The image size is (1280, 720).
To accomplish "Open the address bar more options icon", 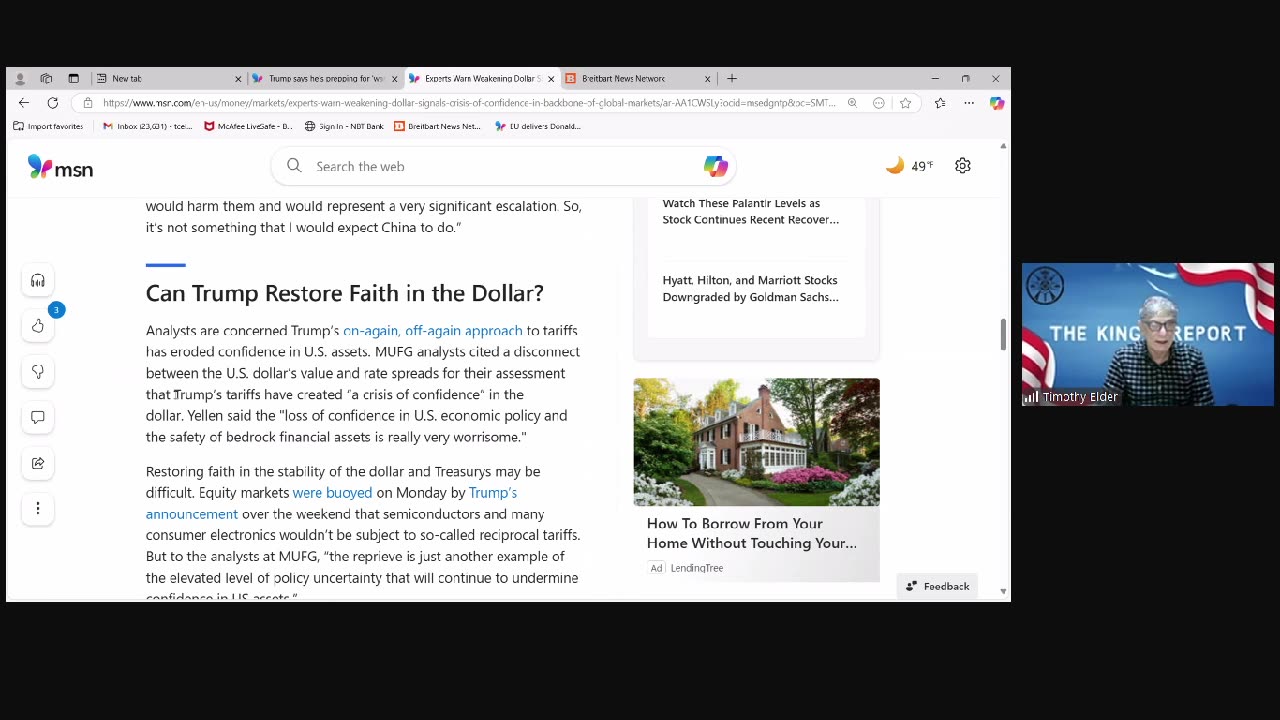I will click(x=879, y=103).
